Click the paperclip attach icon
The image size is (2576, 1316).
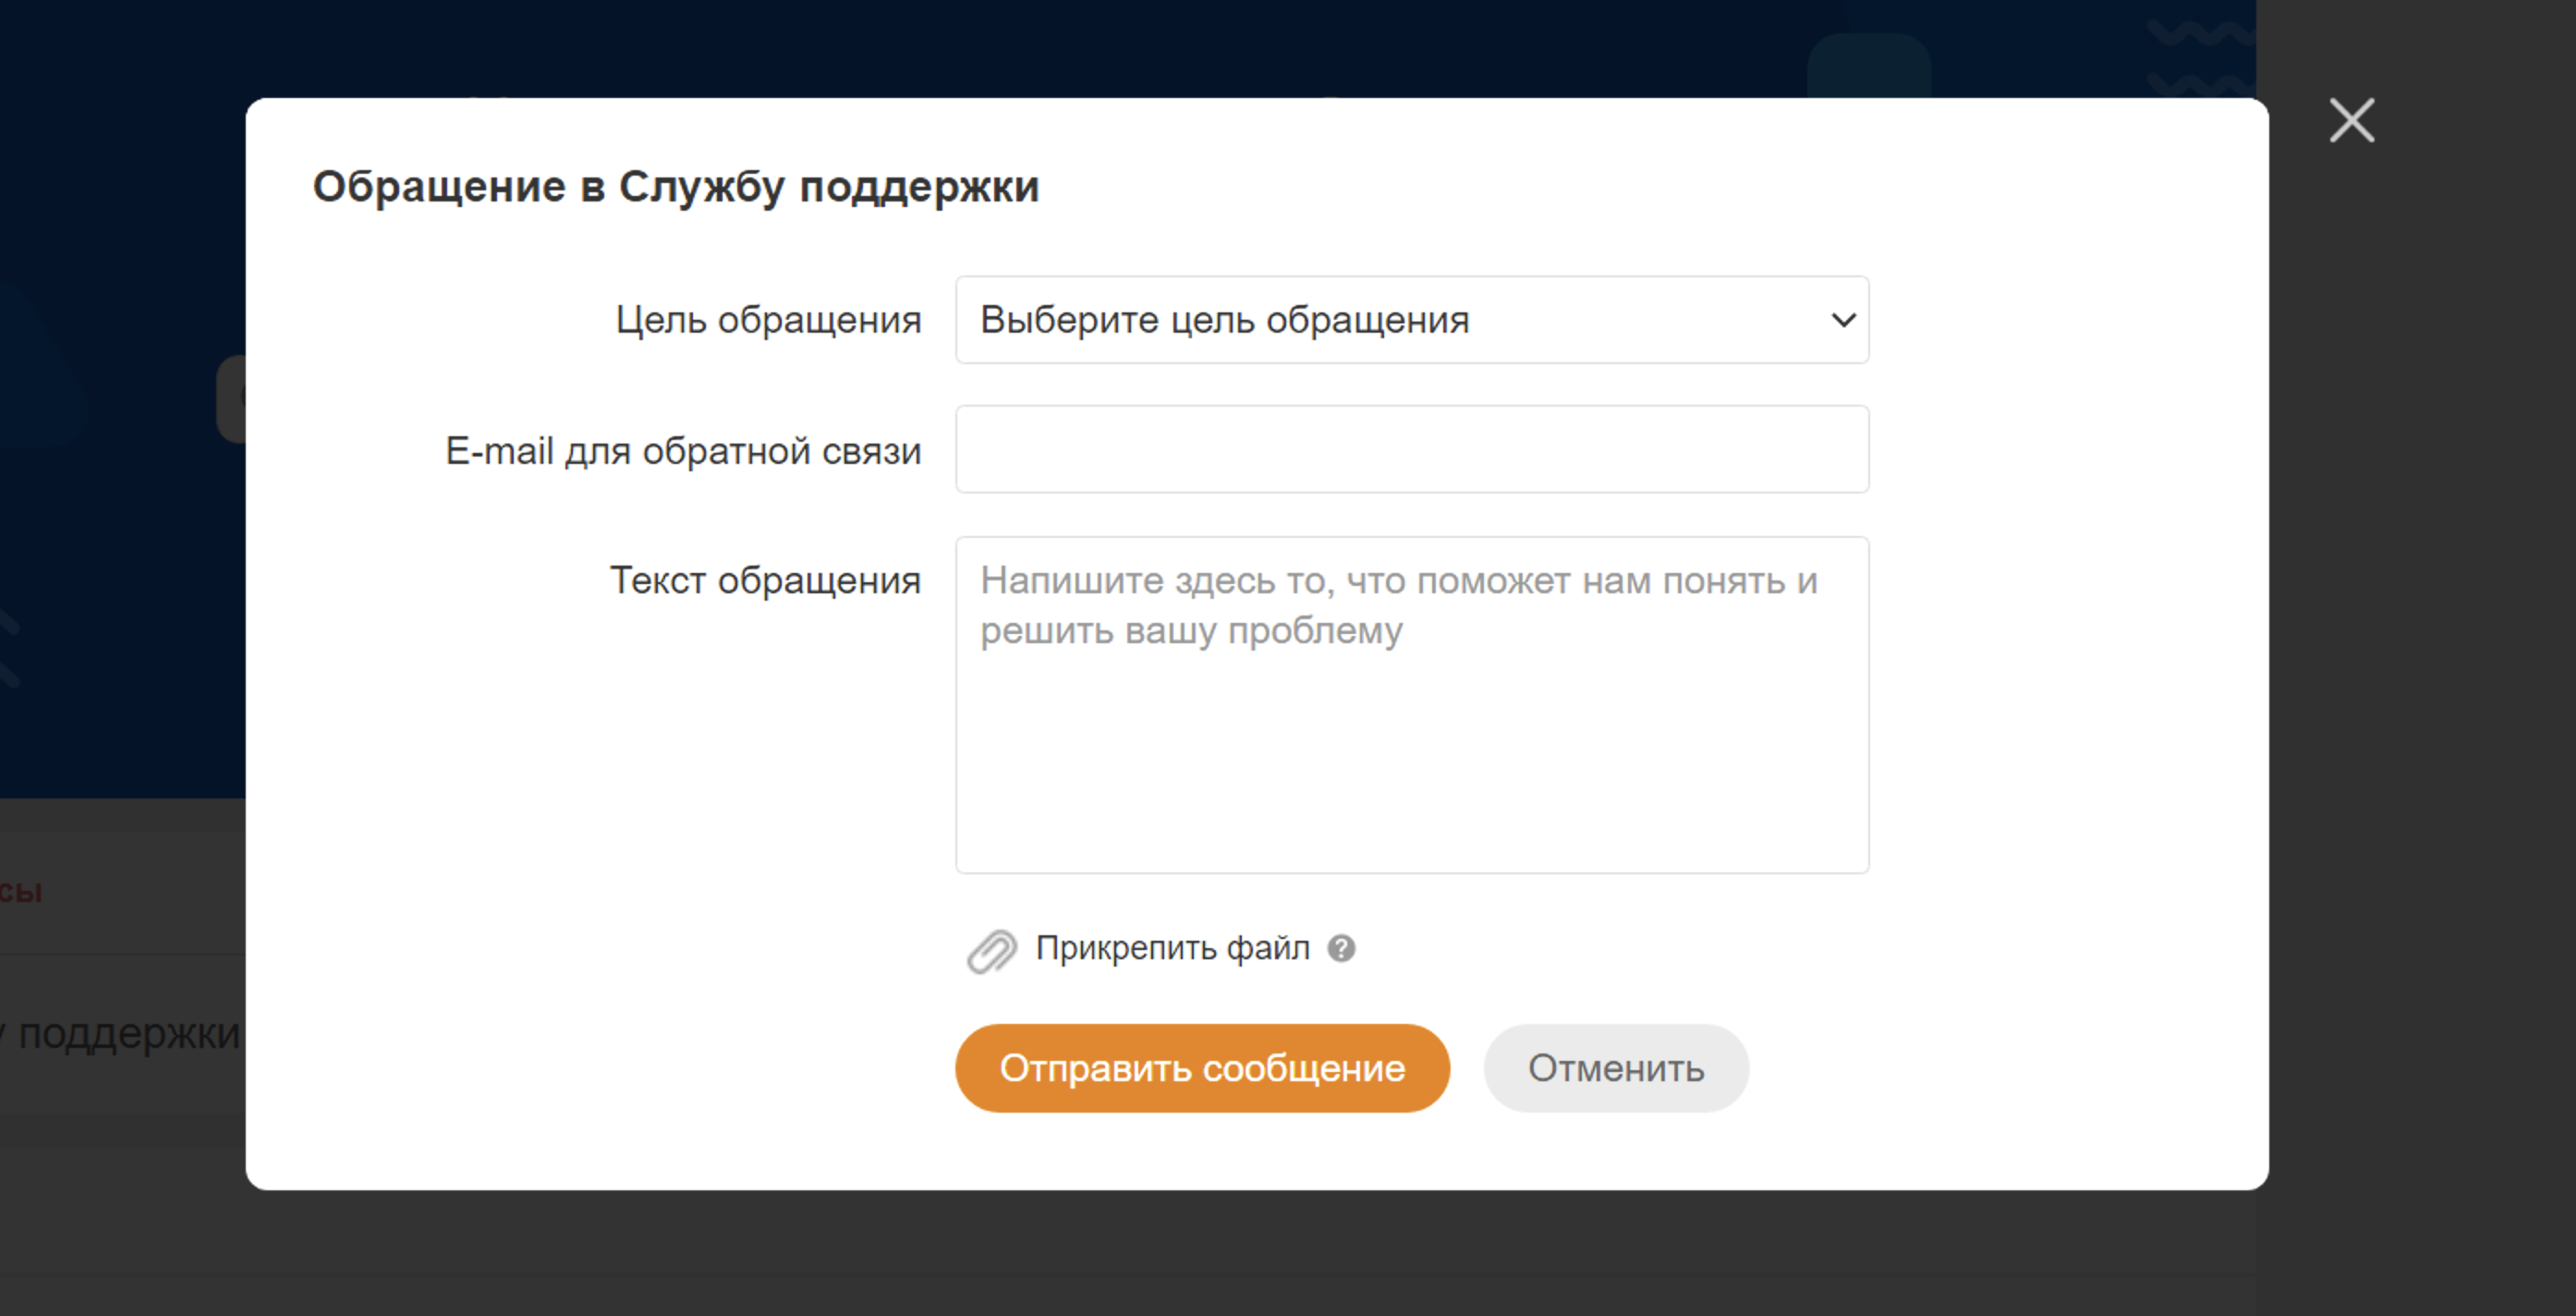point(991,950)
